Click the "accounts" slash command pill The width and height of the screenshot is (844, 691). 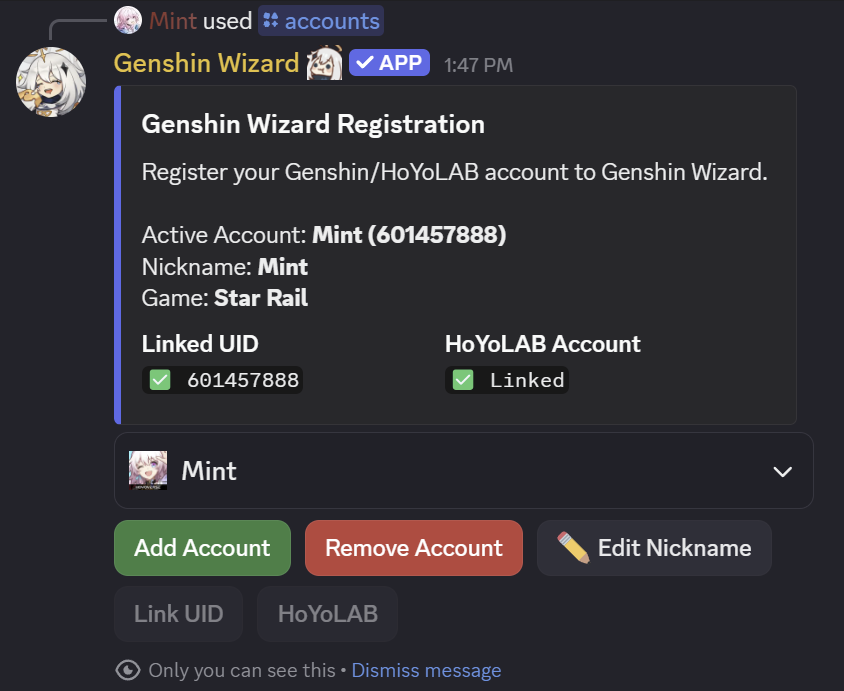tap(320, 19)
